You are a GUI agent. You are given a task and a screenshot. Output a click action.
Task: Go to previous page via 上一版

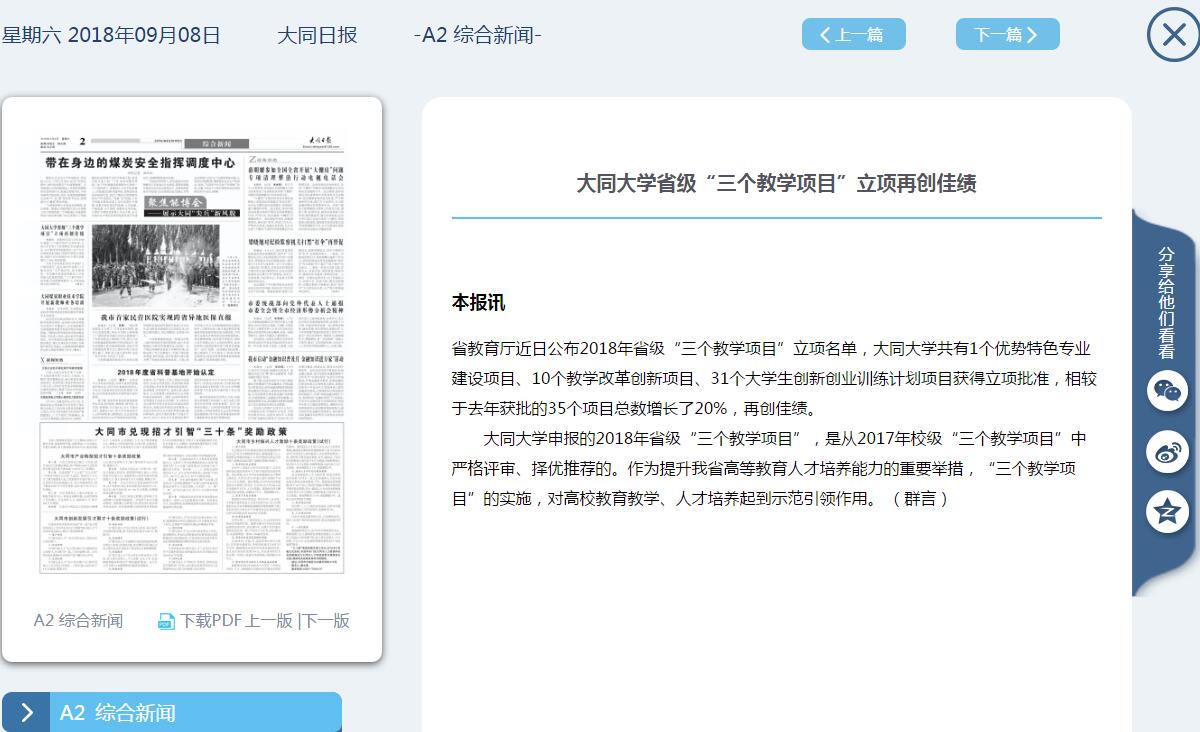269,620
